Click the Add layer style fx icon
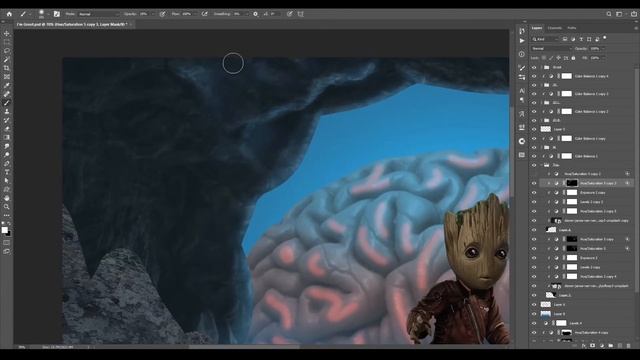 (584, 346)
